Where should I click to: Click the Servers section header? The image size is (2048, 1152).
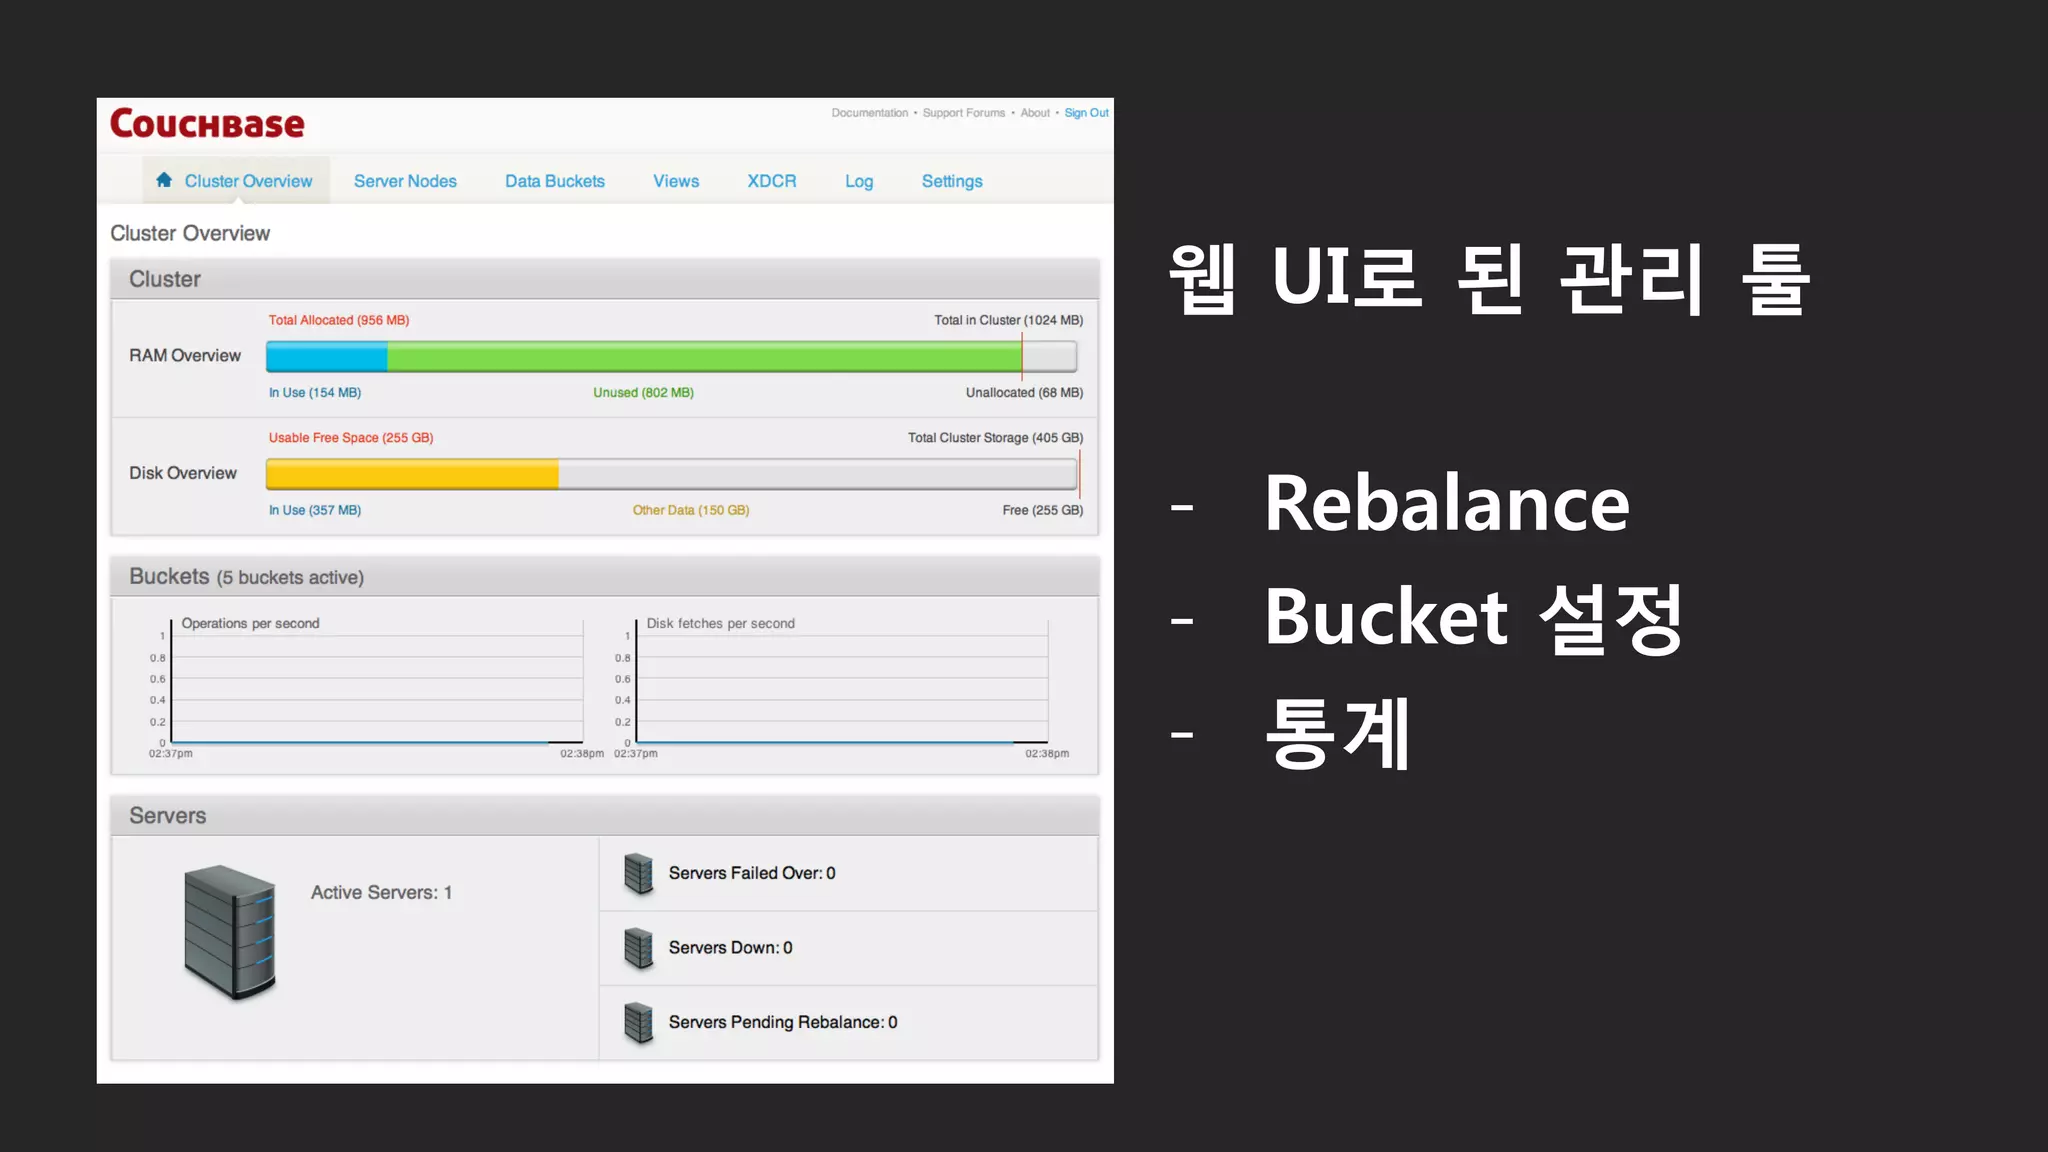604,816
